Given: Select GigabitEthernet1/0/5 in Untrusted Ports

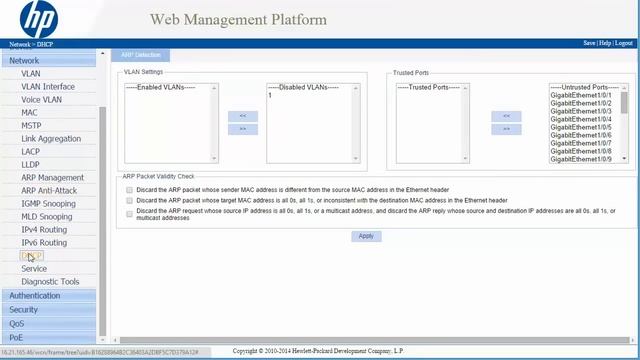Looking at the screenshot, I should click(x=581, y=127).
